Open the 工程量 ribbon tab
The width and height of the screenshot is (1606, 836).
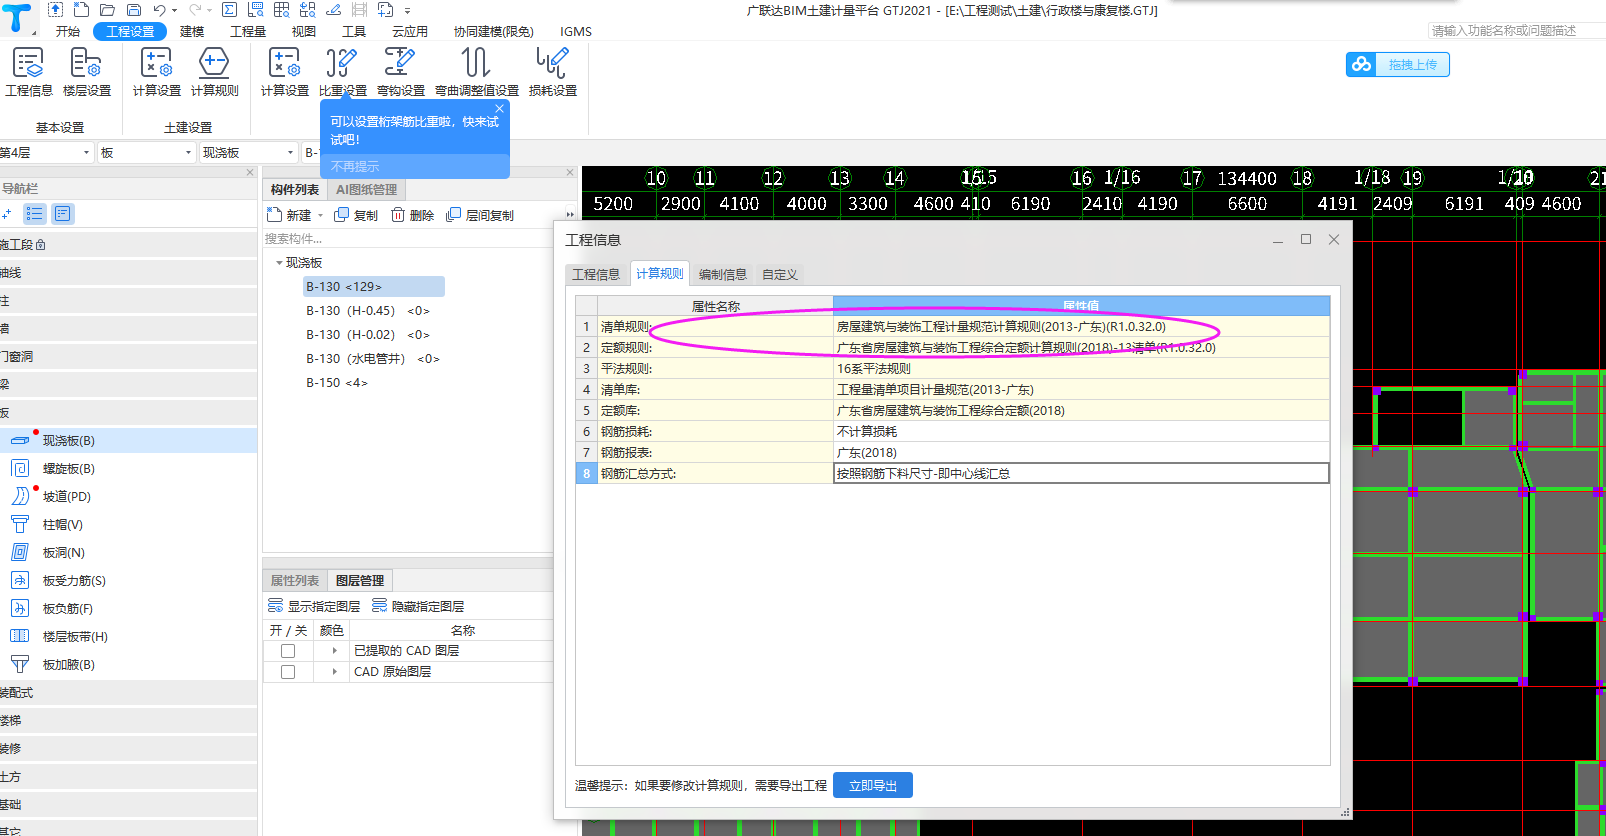click(248, 31)
